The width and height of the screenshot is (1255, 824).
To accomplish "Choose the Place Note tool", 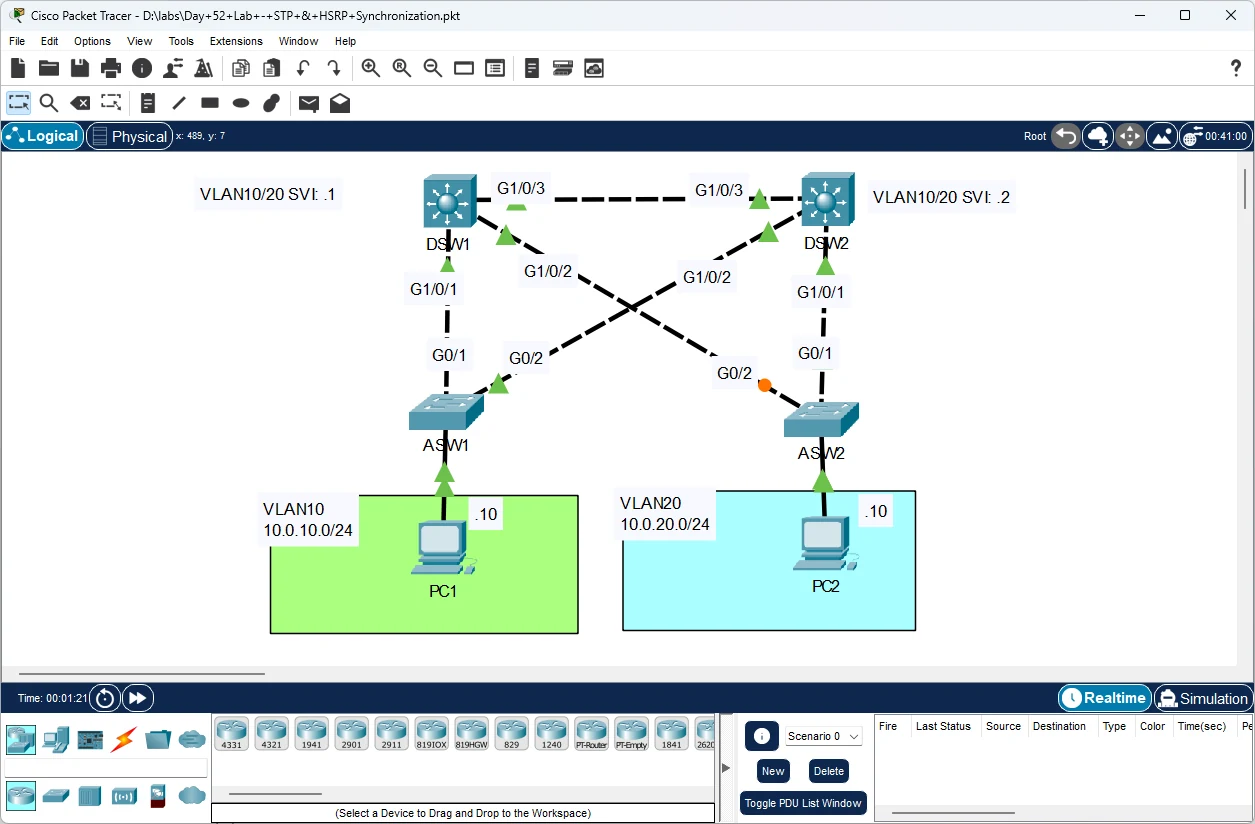I will pos(148,103).
